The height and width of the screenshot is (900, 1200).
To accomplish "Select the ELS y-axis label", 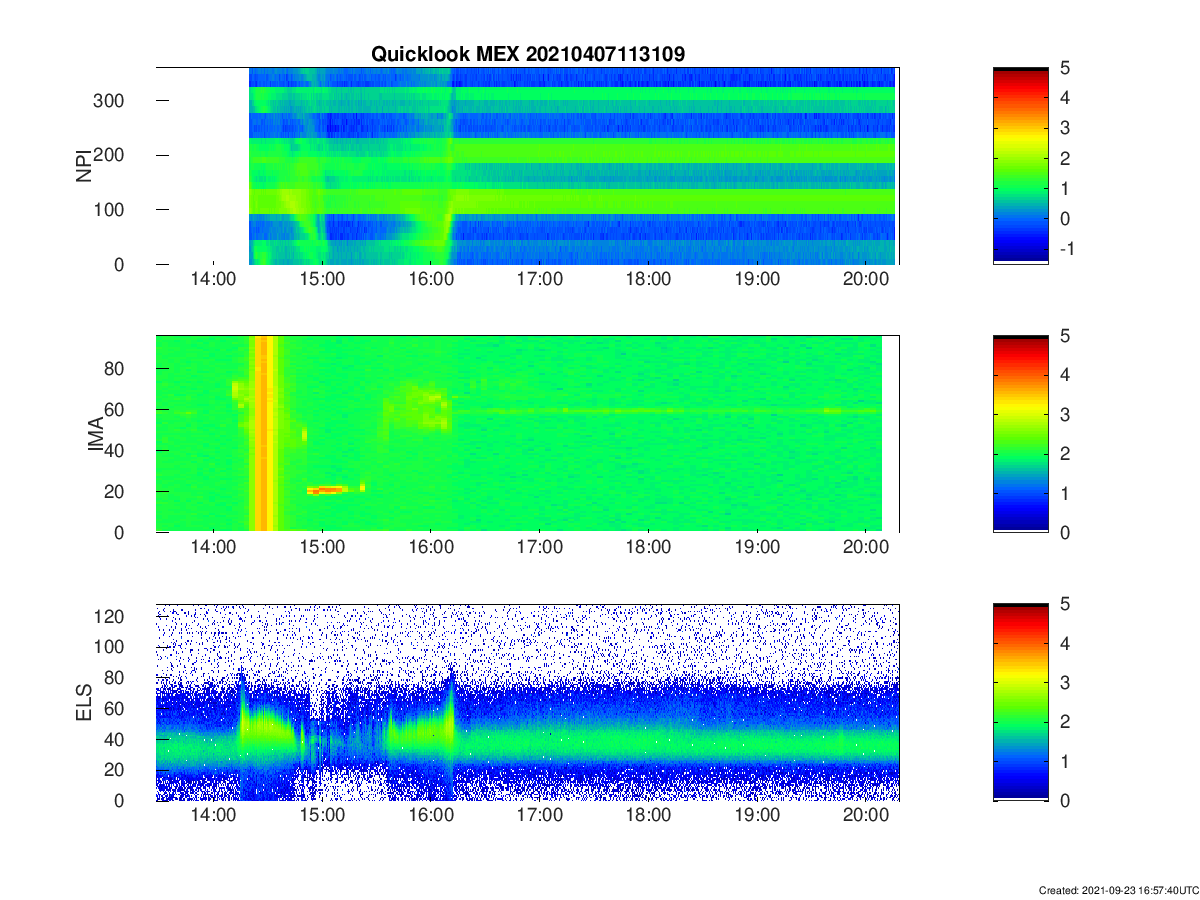I will click(84, 702).
